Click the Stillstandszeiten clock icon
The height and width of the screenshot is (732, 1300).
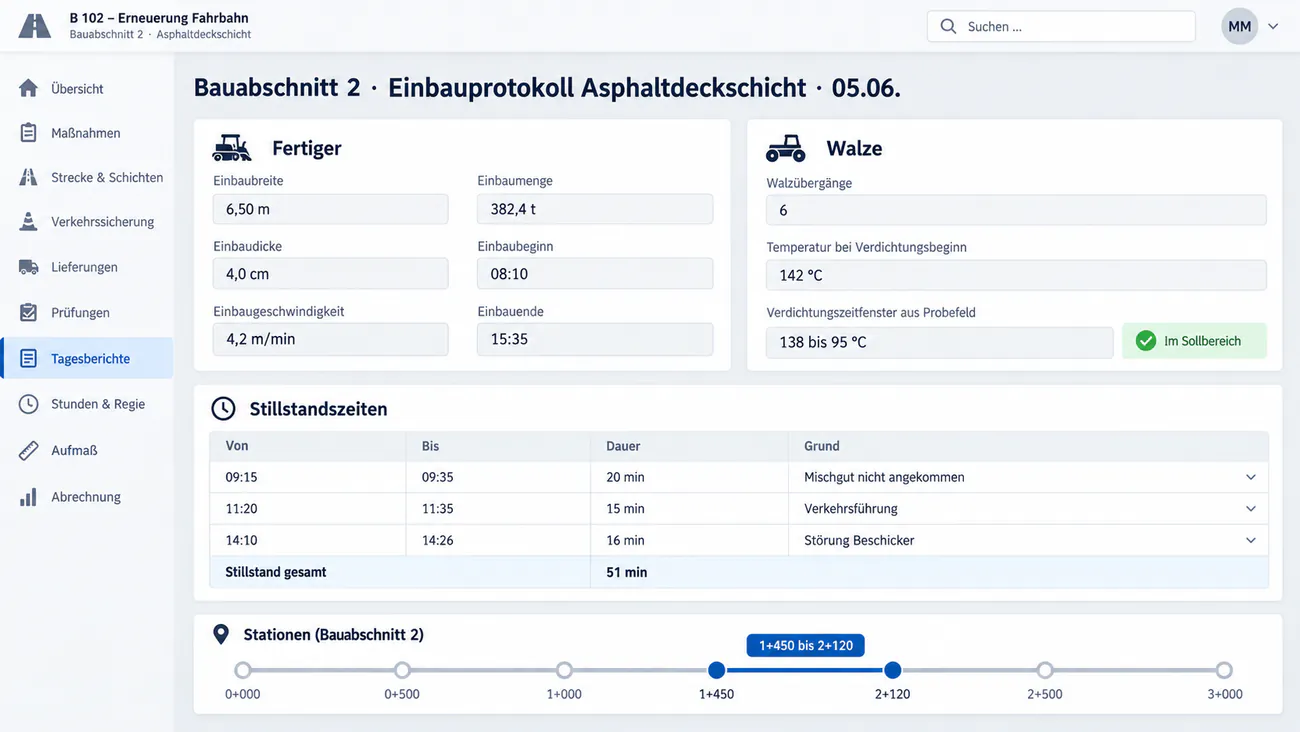(223, 408)
